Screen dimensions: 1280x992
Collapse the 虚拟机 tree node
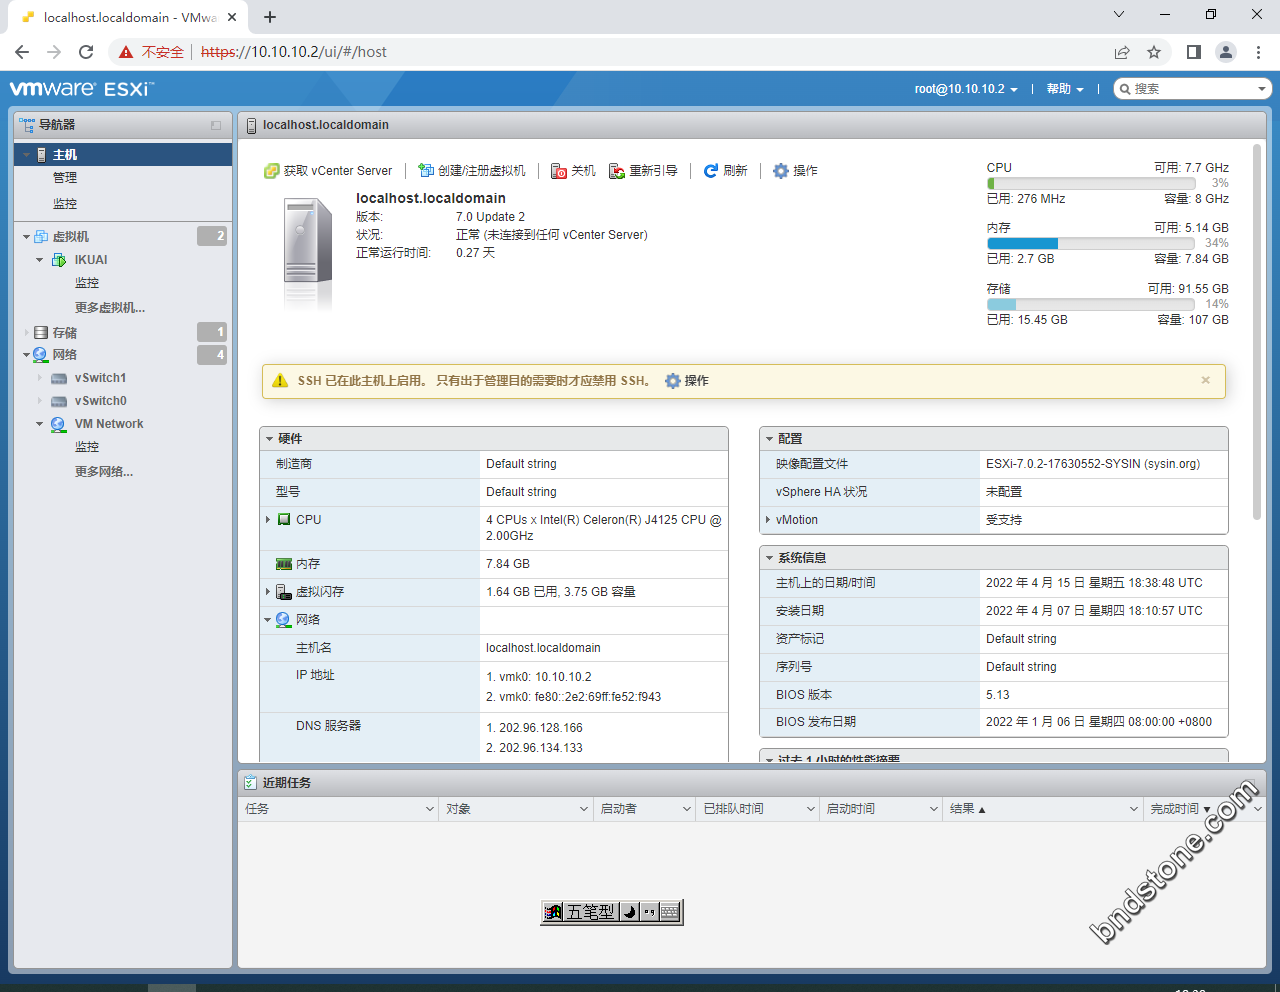tap(26, 237)
